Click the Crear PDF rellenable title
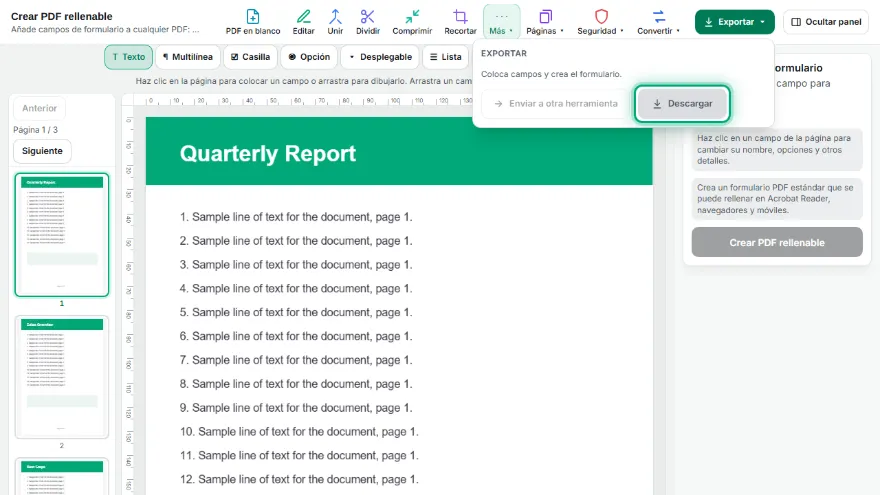880x495 pixels. [62, 16]
